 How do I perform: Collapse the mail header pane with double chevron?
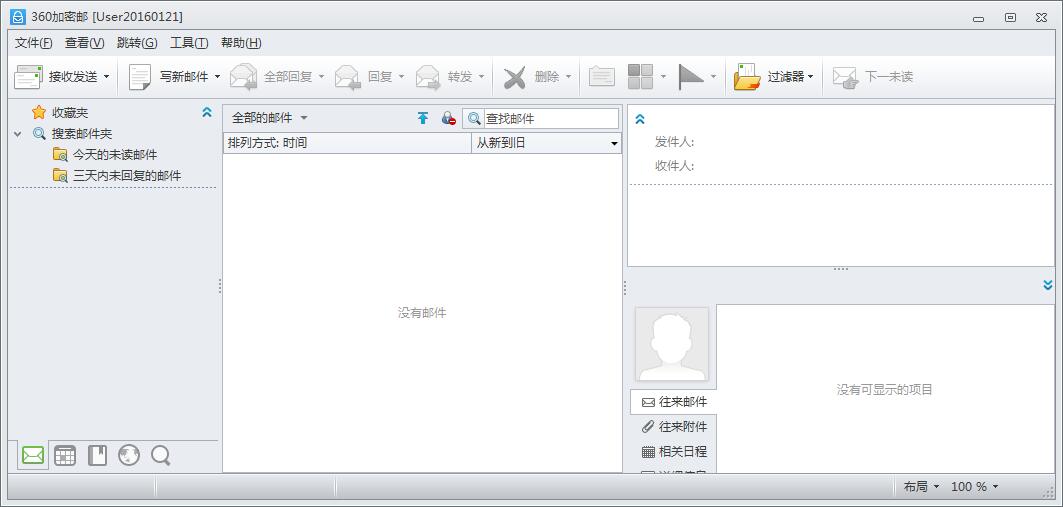pyautogui.click(x=640, y=119)
